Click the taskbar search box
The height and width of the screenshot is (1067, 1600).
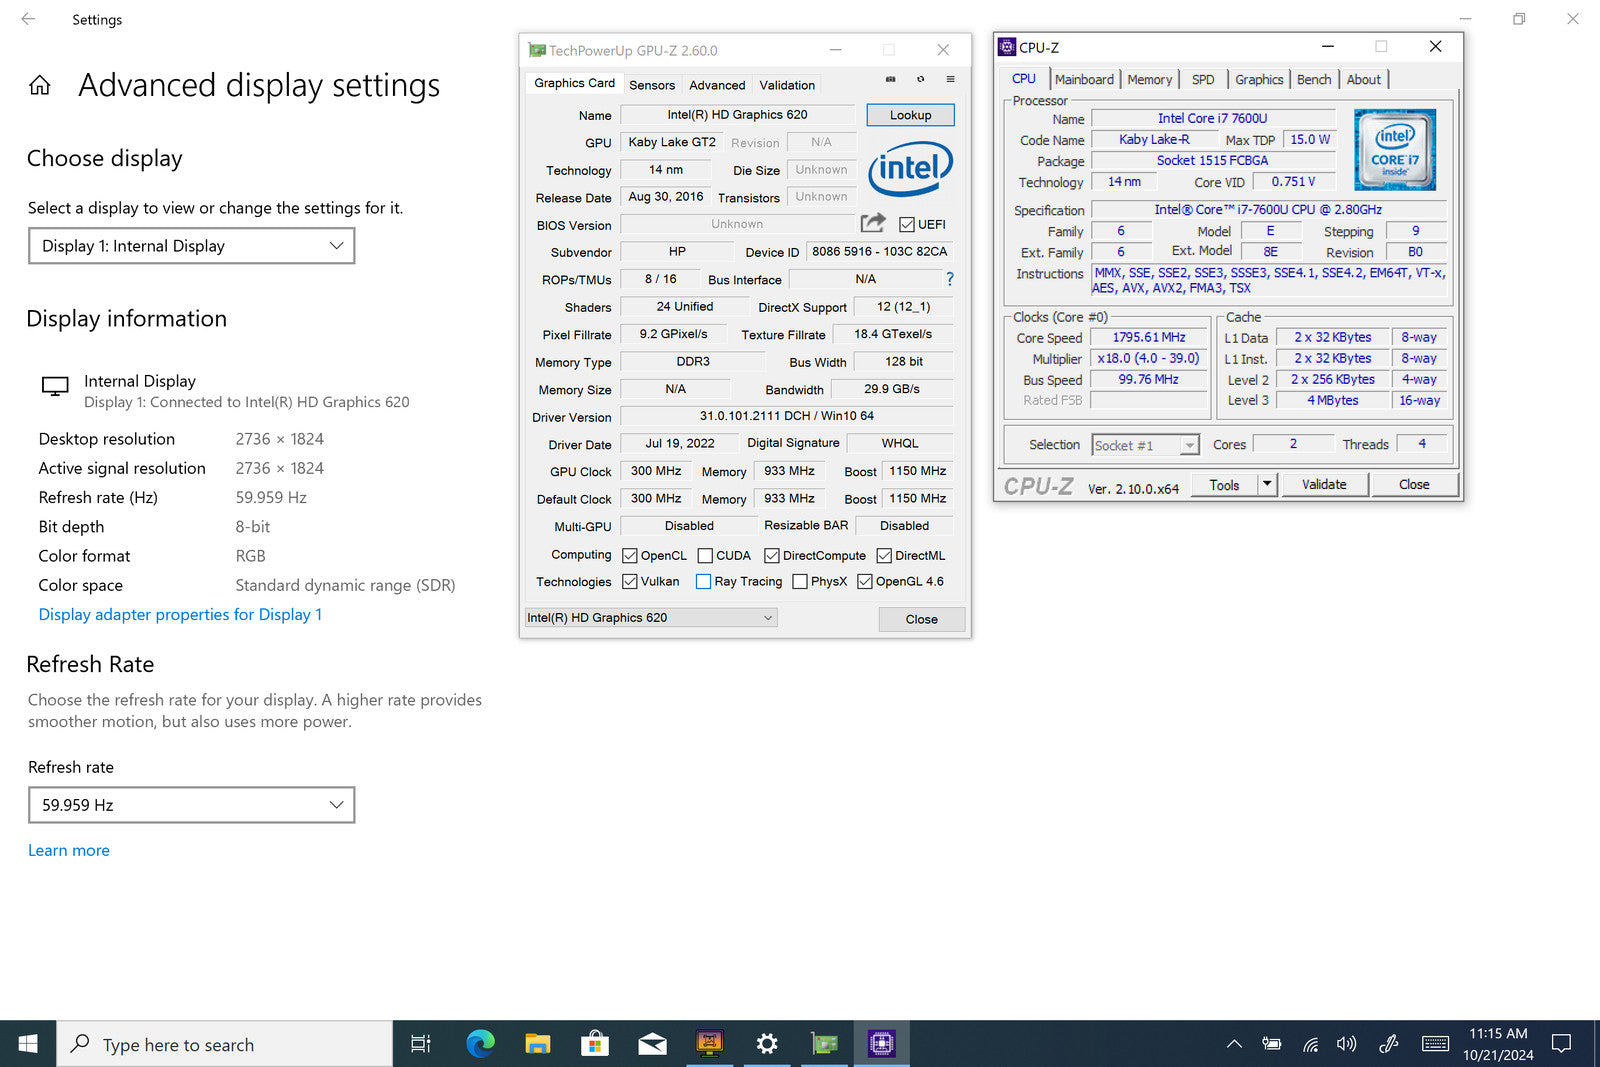tap(224, 1044)
